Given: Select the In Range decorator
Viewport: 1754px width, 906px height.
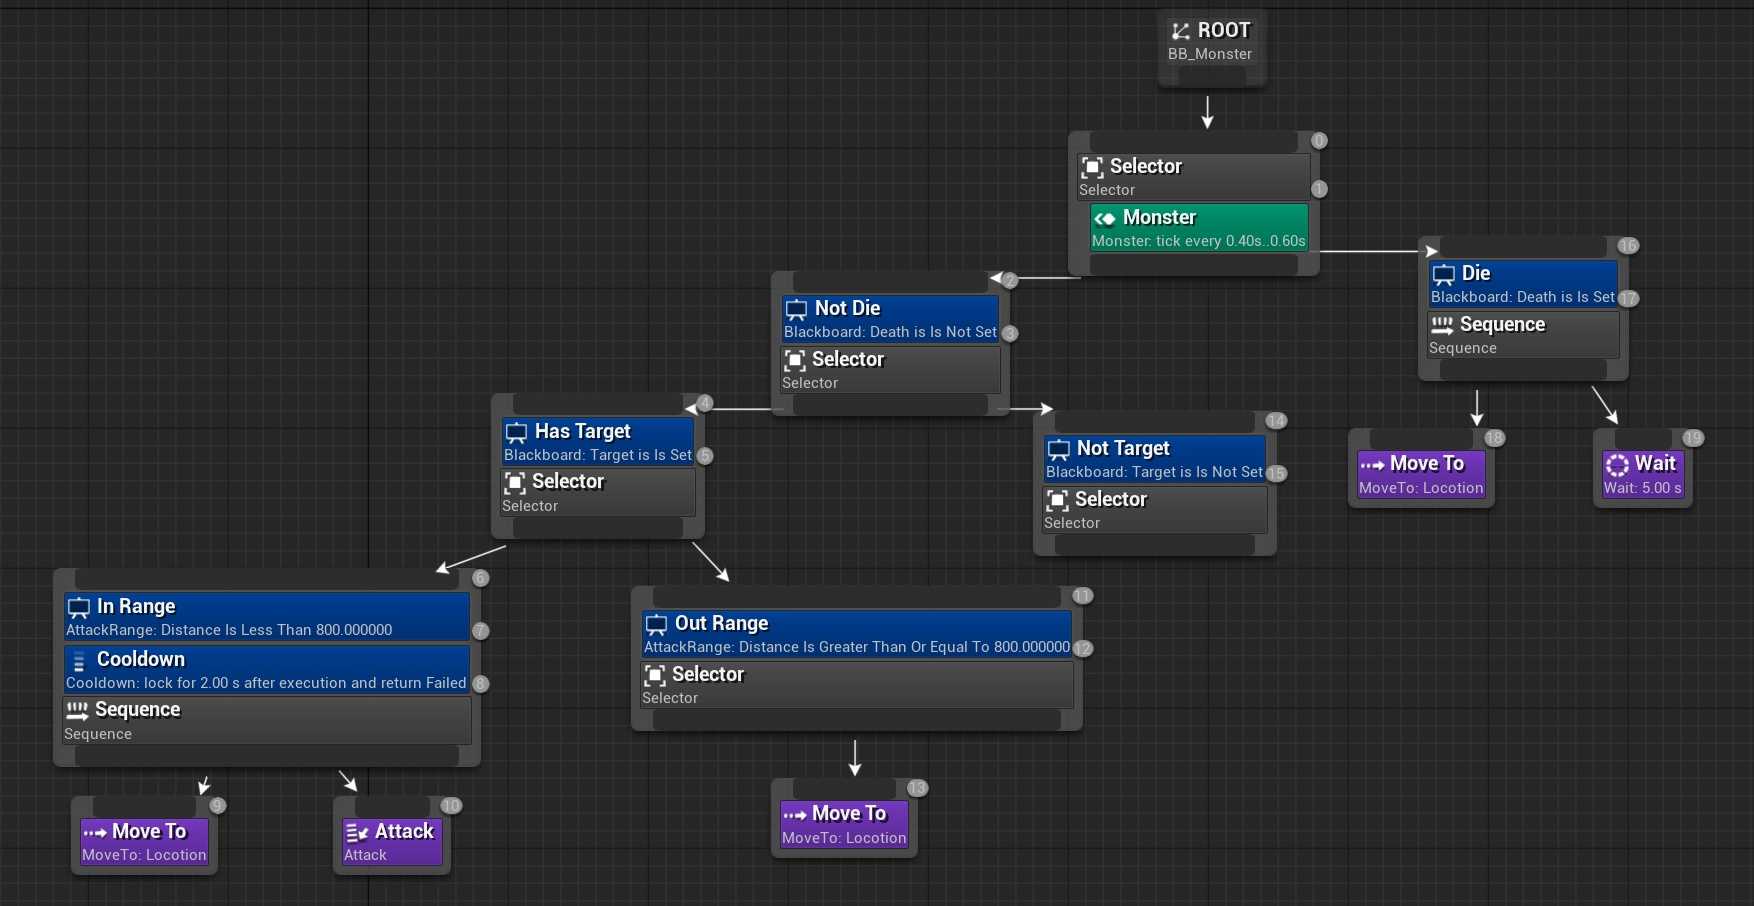Looking at the screenshot, I should pyautogui.click(x=267, y=617).
